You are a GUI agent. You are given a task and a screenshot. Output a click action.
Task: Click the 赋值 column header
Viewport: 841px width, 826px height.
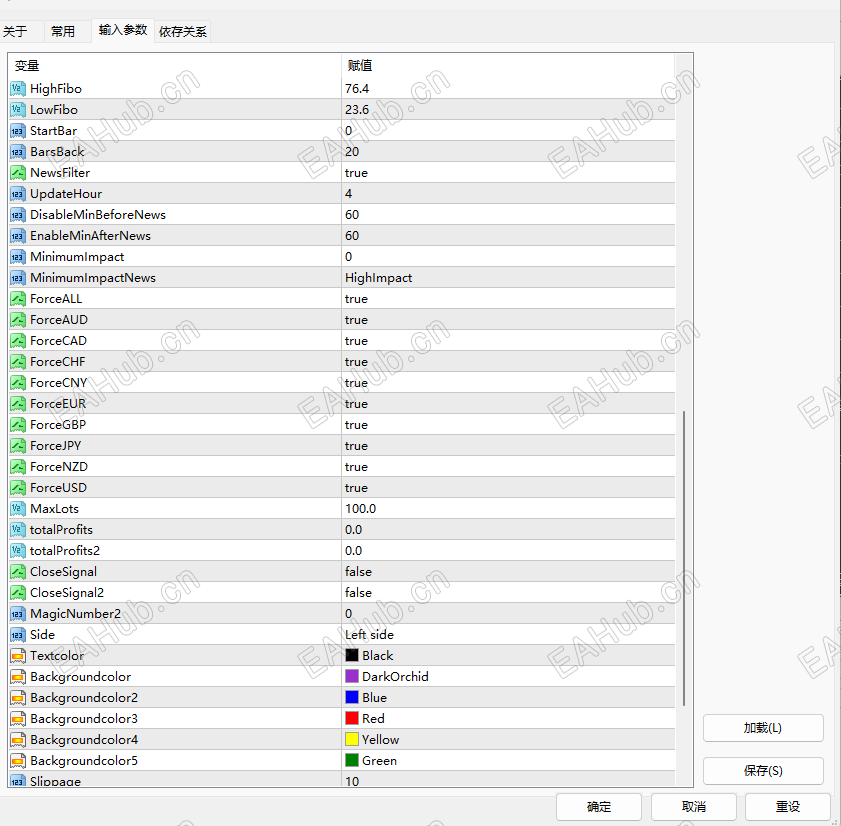click(x=508, y=65)
